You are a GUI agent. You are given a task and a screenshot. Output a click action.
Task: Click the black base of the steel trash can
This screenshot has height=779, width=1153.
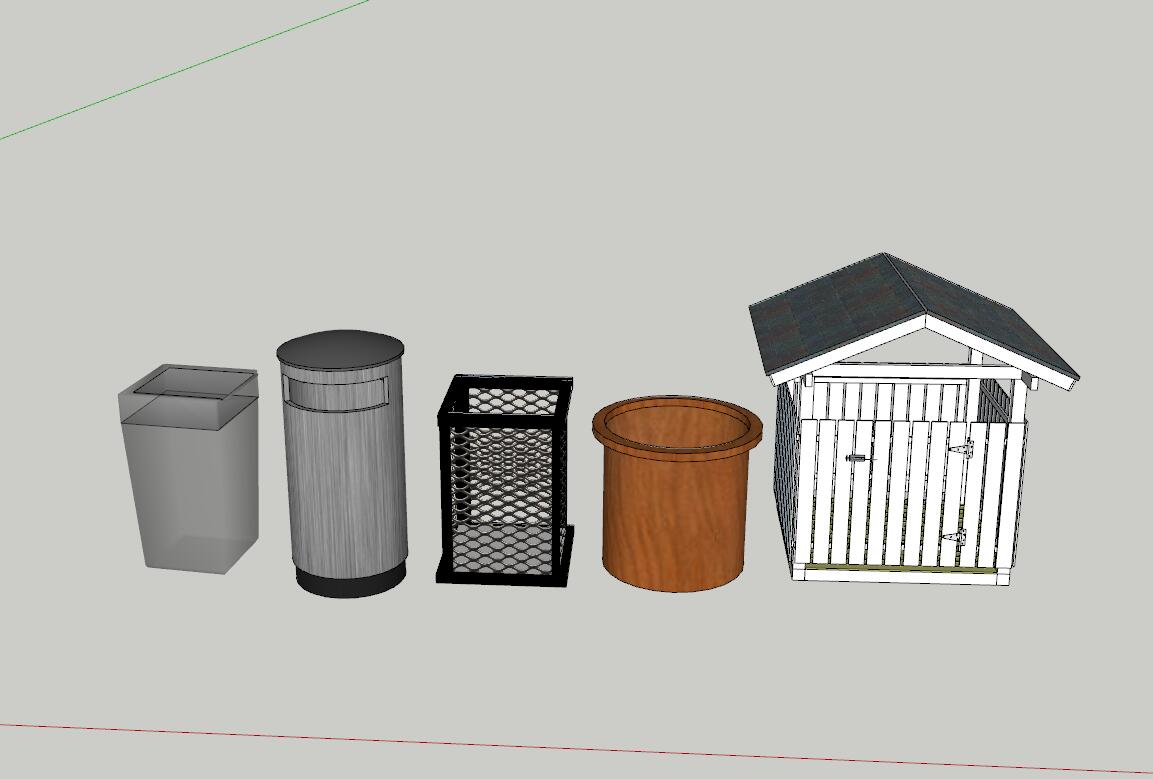[x=351, y=581]
